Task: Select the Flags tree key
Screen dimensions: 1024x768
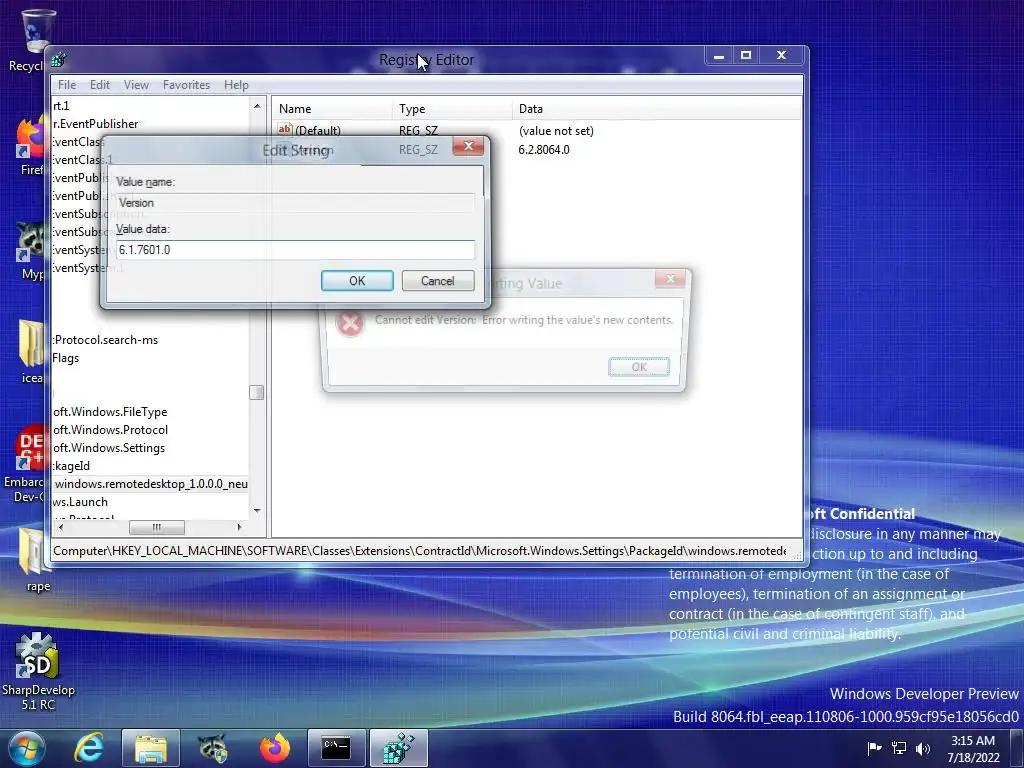Action: click(65, 358)
